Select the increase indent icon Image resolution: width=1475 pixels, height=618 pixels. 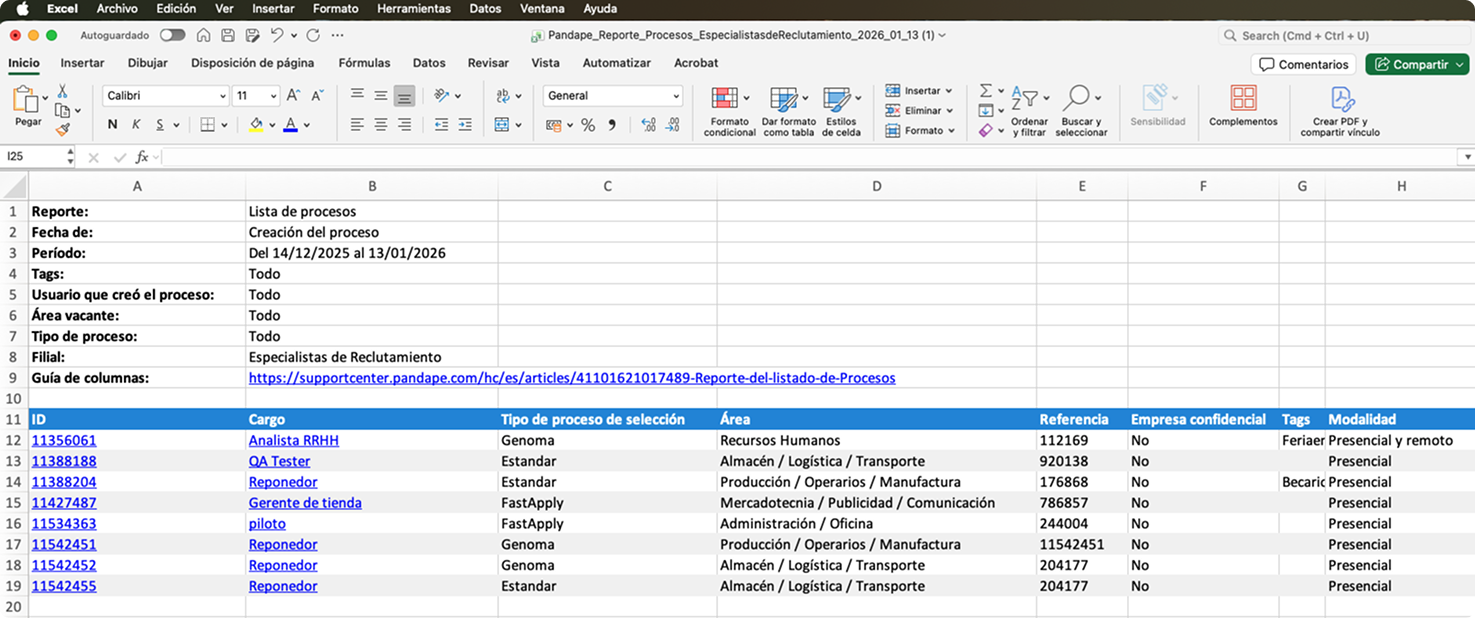click(x=466, y=125)
